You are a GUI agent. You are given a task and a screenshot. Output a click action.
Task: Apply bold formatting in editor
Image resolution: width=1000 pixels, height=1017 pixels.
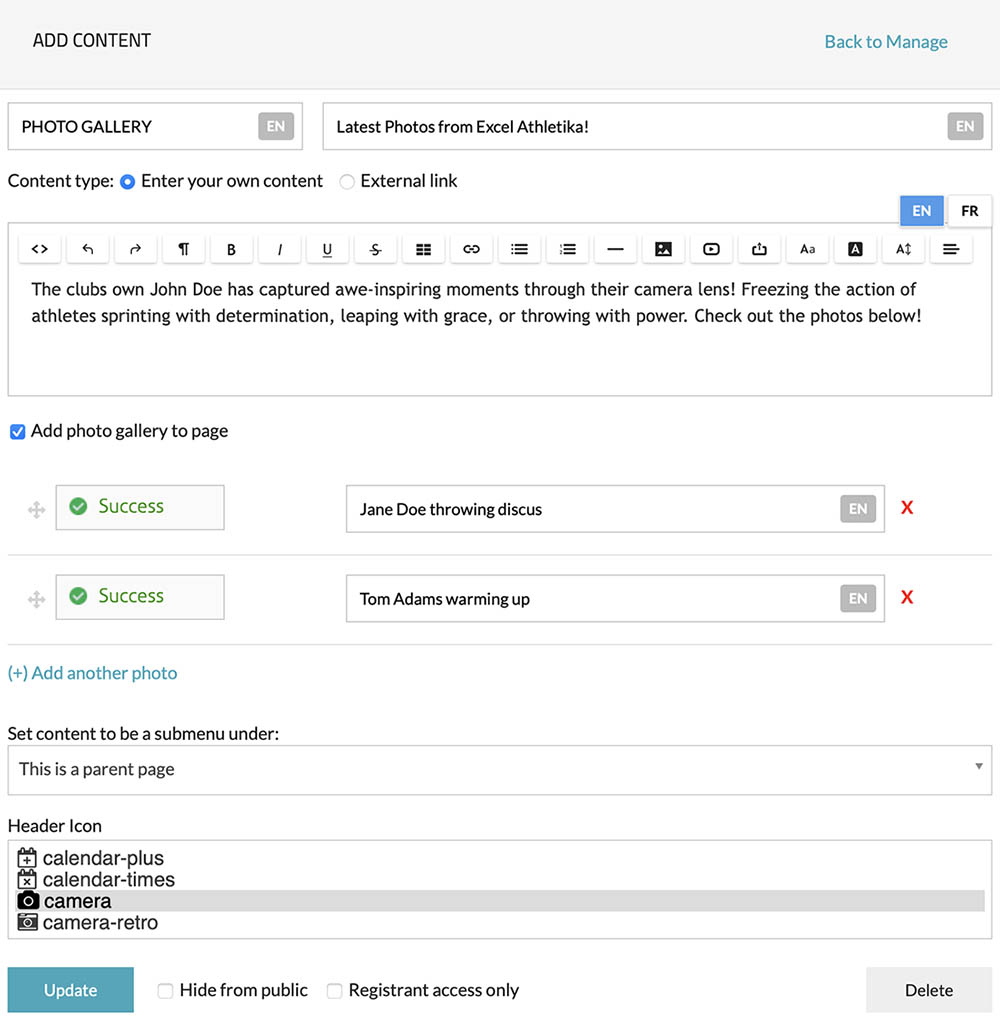click(x=231, y=249)
